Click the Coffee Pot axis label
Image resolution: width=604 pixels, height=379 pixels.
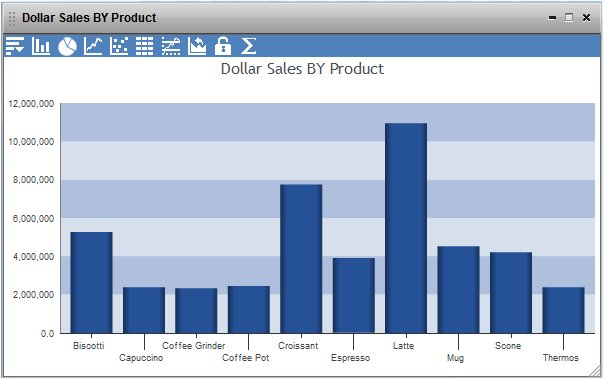pyautogui.click(x=246, y=358)
